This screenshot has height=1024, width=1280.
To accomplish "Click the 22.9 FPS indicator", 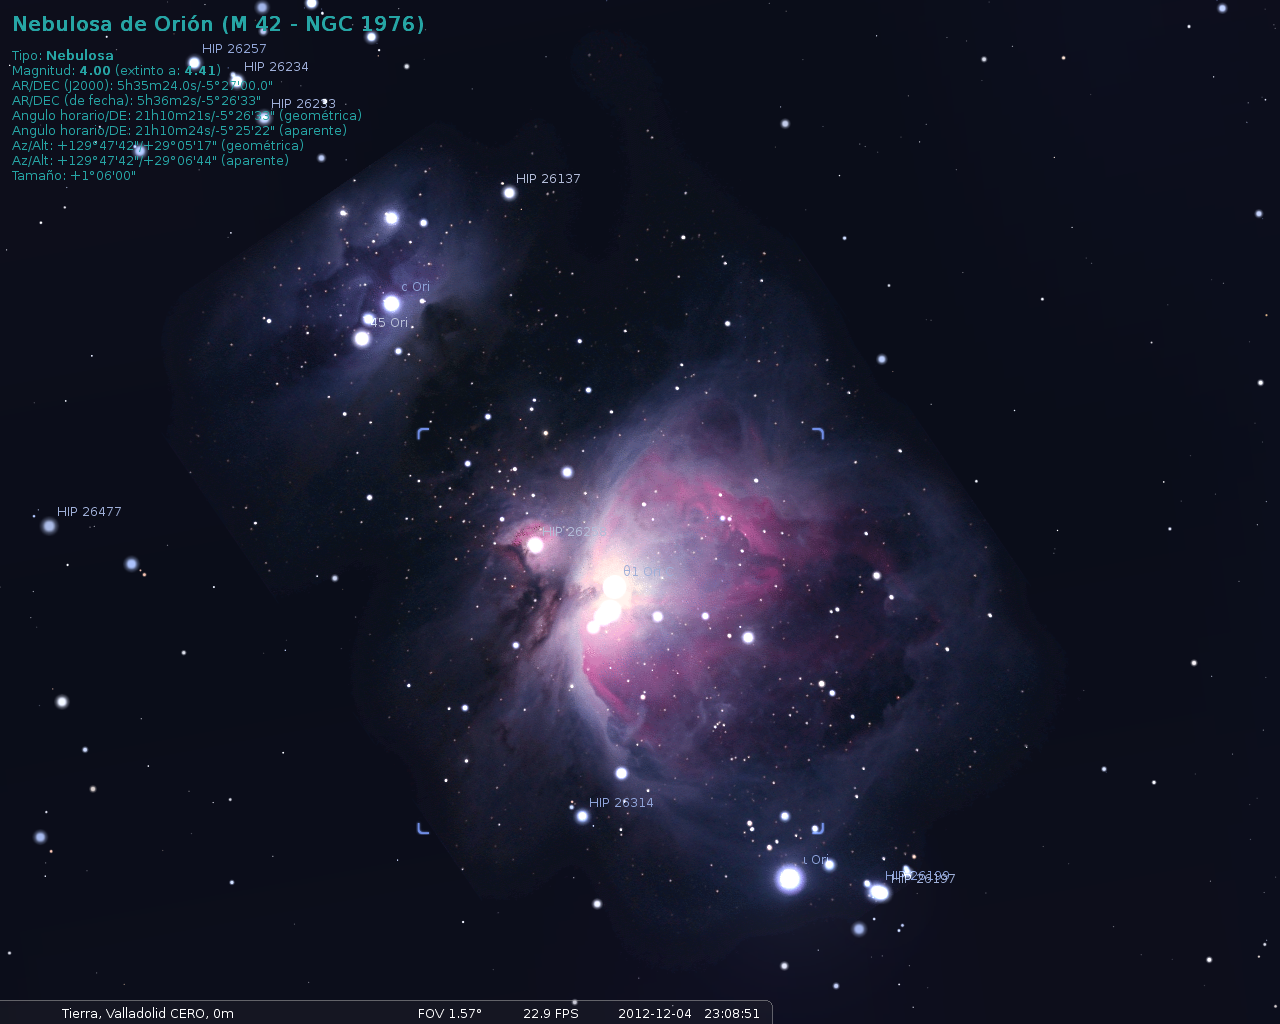I will (x=550, y=1013).
